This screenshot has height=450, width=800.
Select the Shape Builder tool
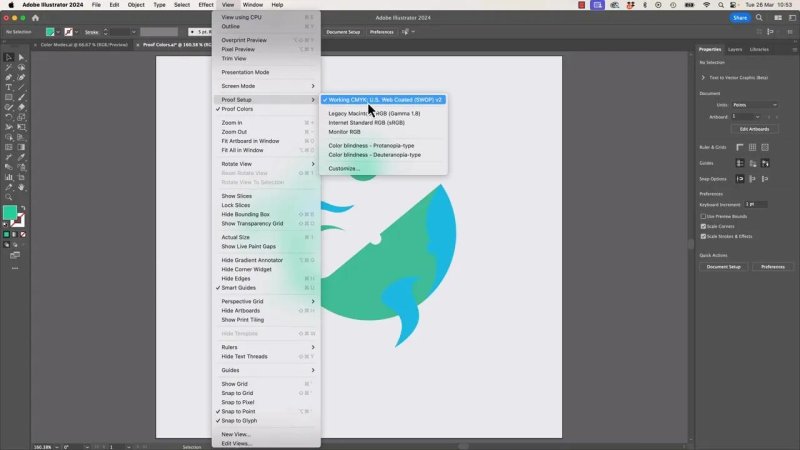point(9,137)
